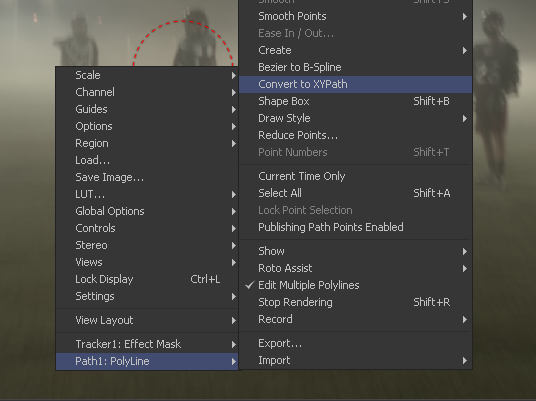Expand the Import submenu

356,360
